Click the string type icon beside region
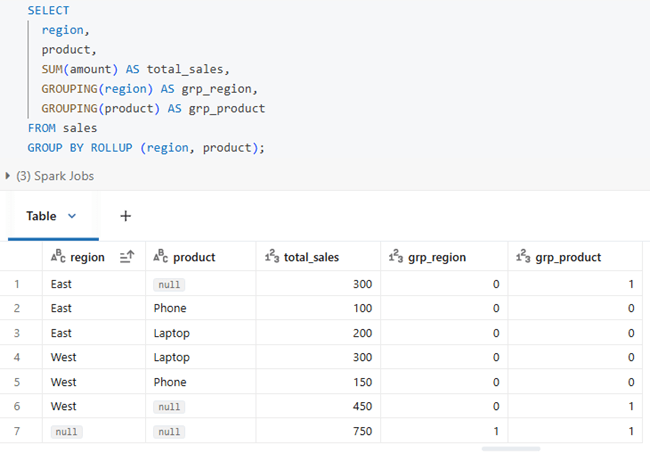Viewport: 650px width, 453px height. click(58, 257)
